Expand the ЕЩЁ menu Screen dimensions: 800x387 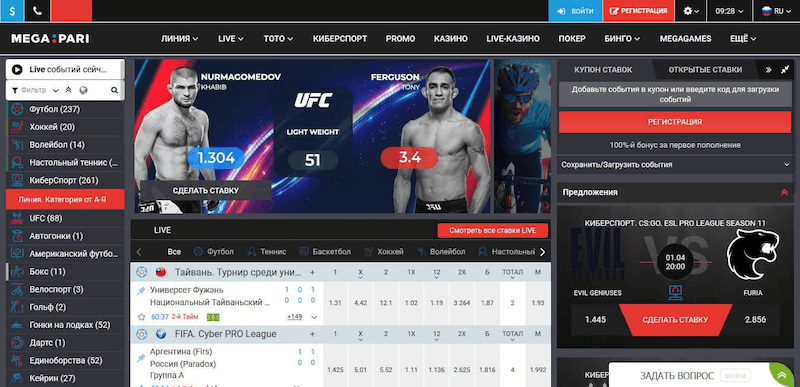(x=743, y=39)
